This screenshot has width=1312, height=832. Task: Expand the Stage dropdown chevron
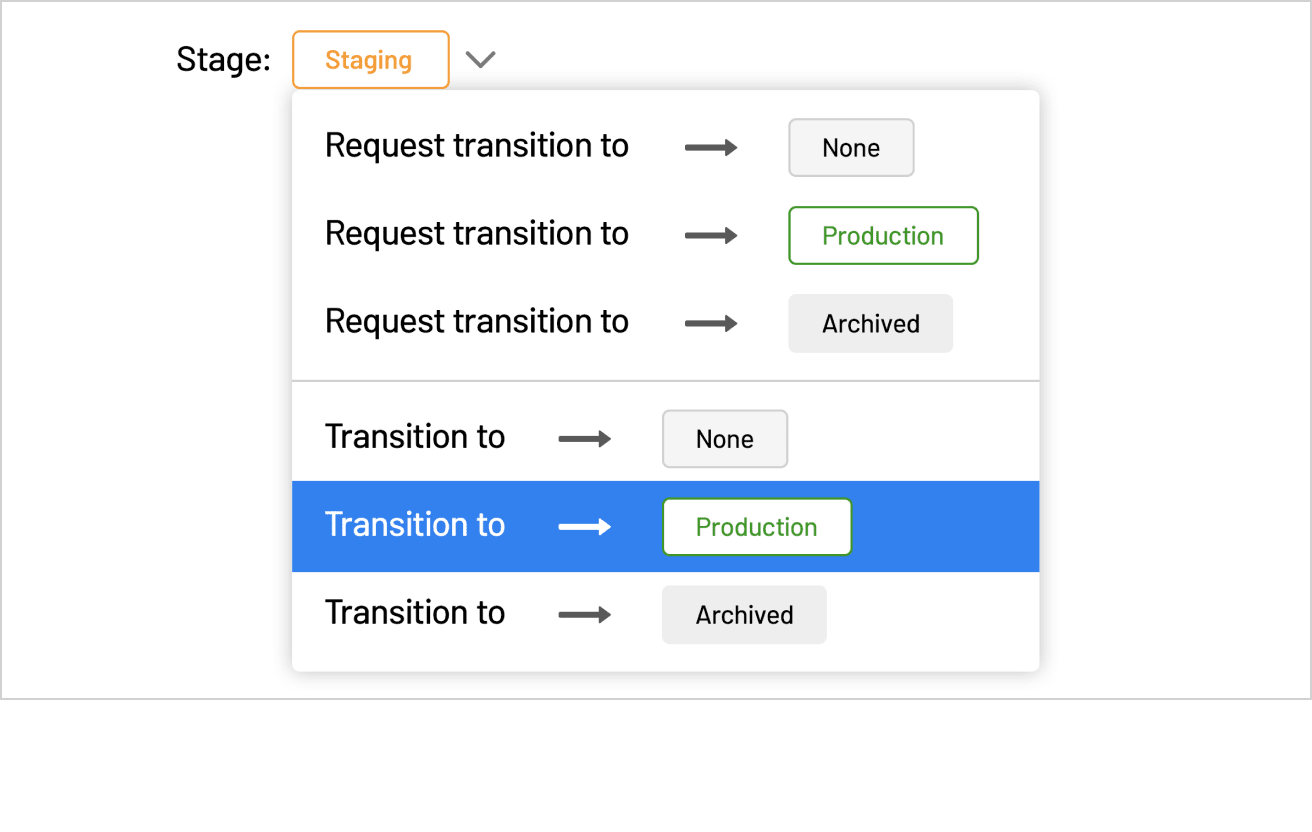(481, 60)
